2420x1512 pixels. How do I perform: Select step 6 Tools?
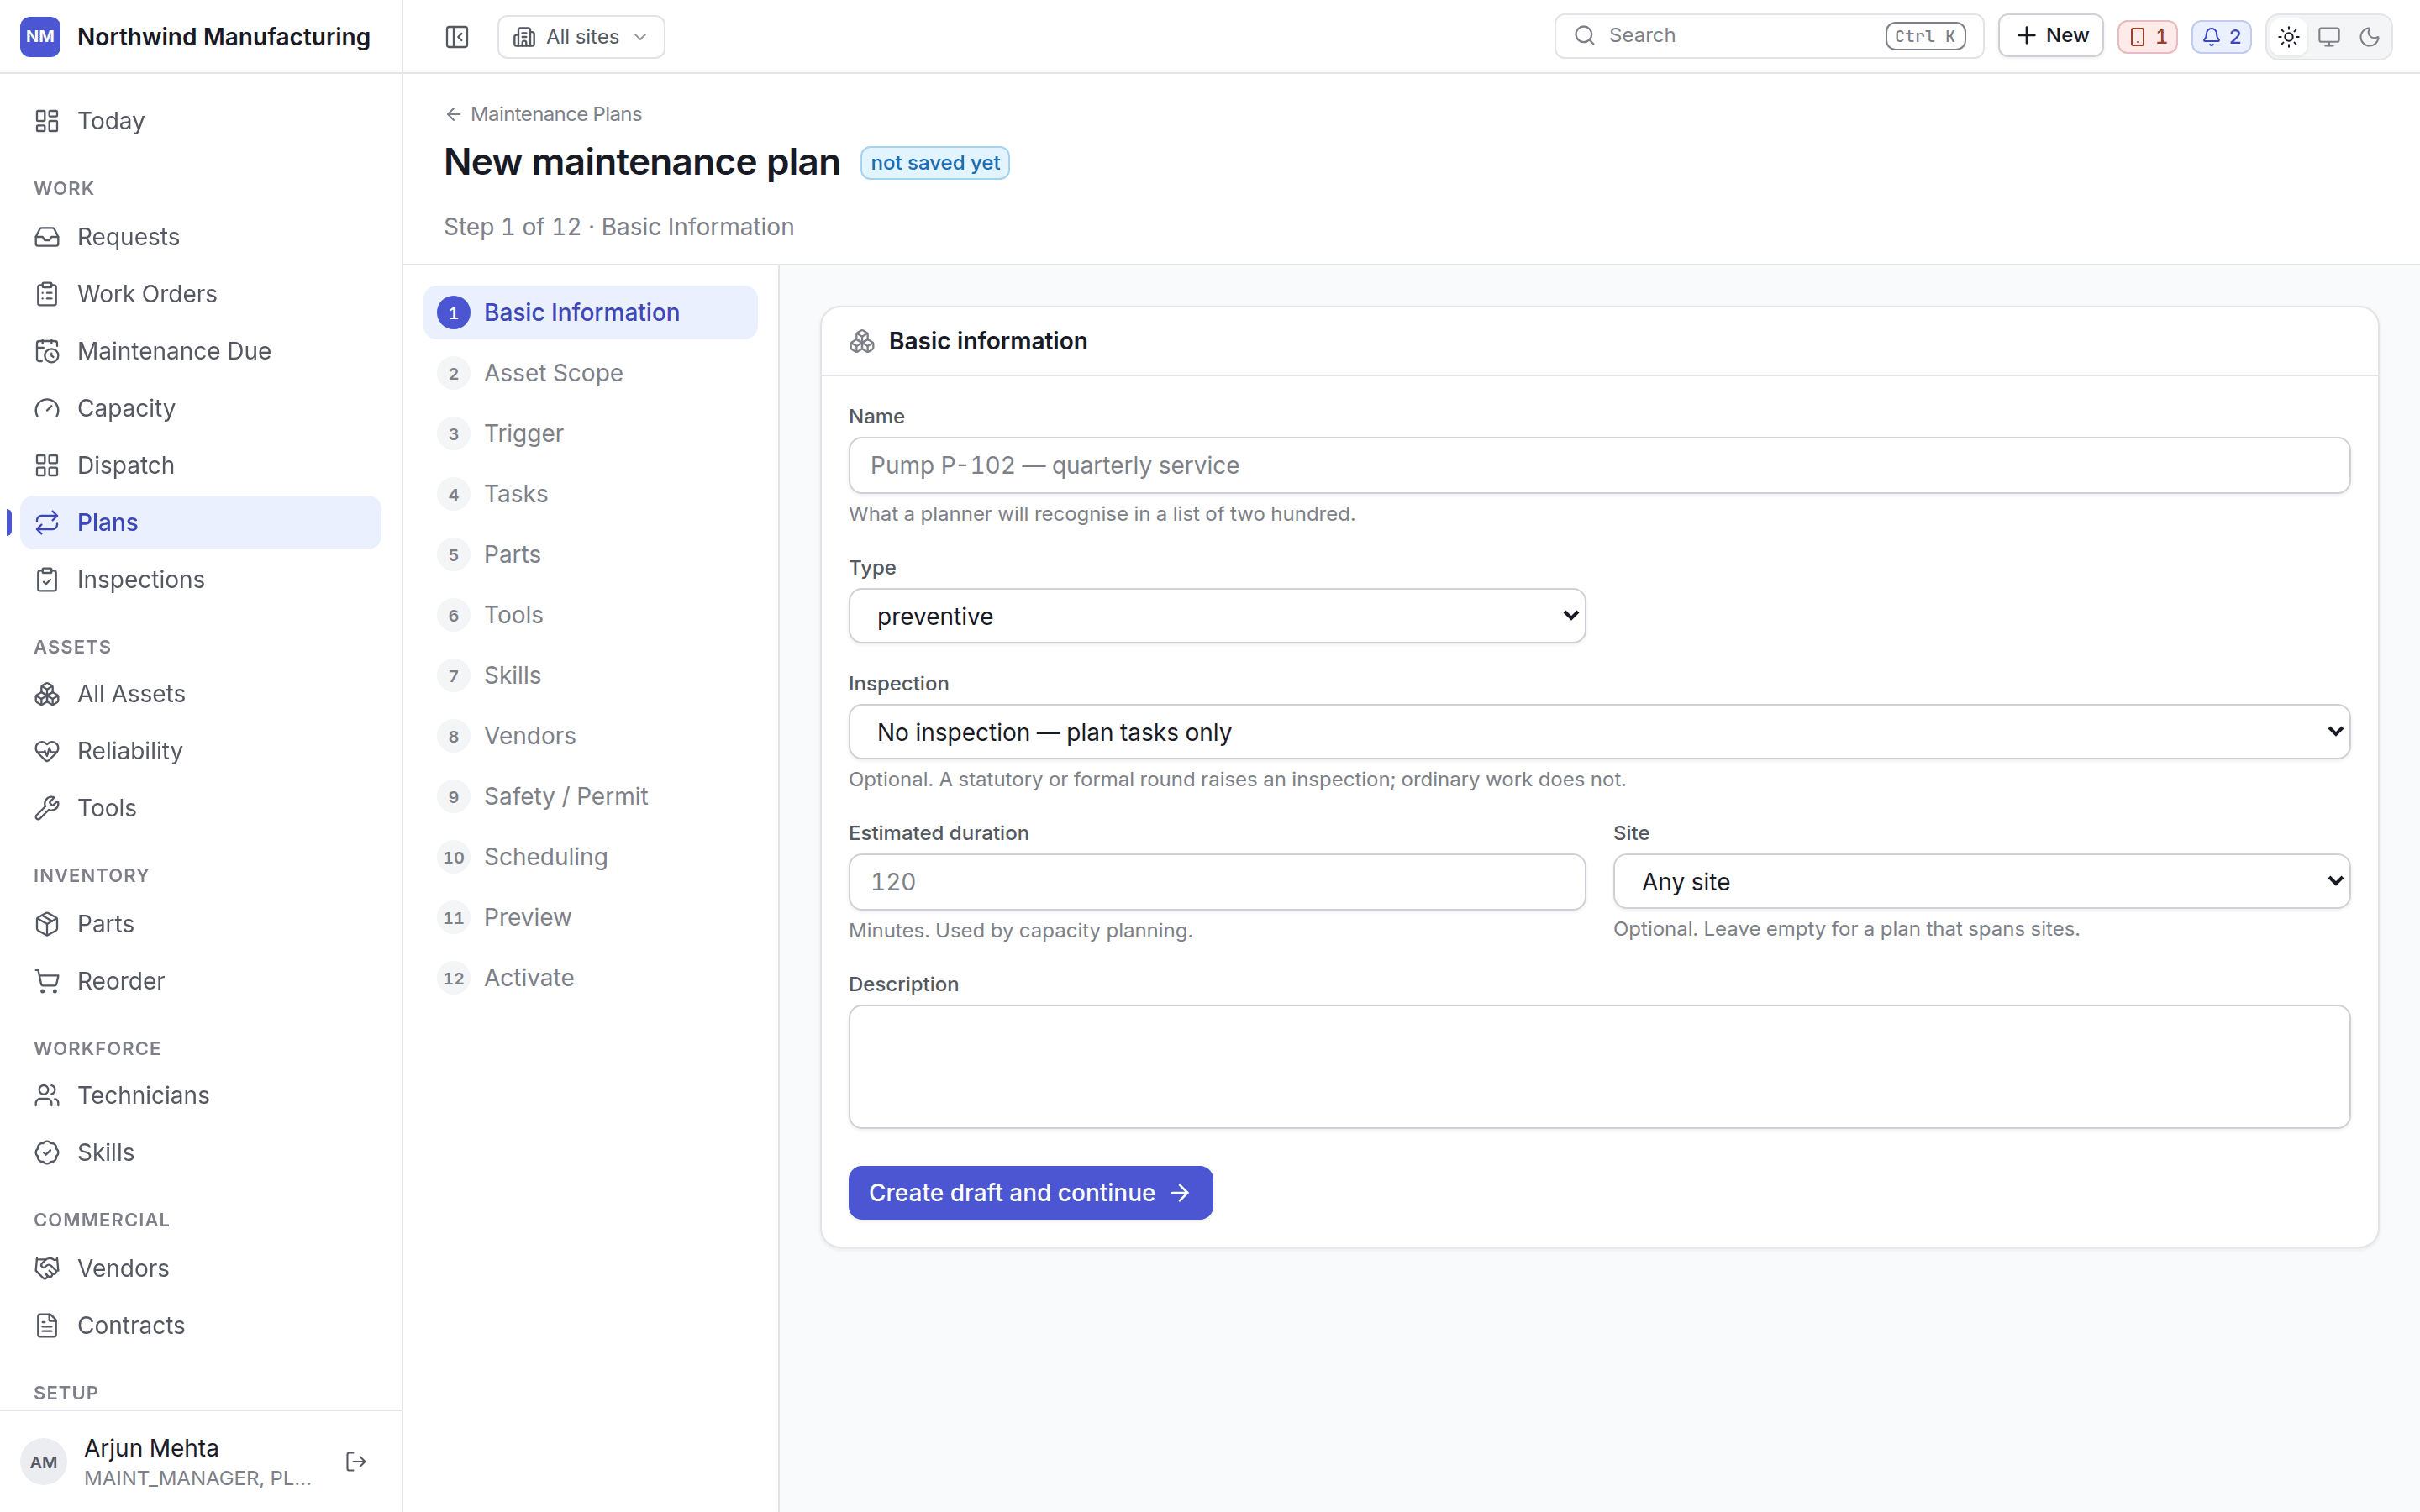pyautogui.click(x=590, y=615)
